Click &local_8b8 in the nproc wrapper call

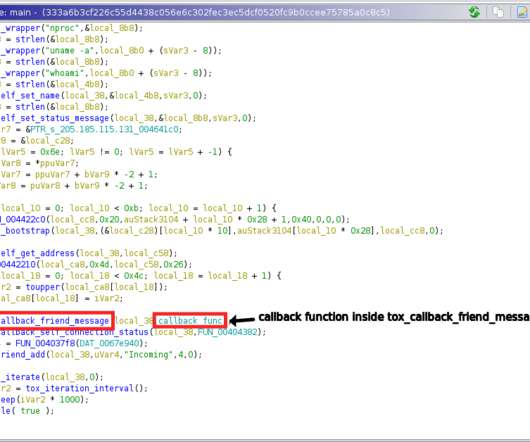click(110, 28)
